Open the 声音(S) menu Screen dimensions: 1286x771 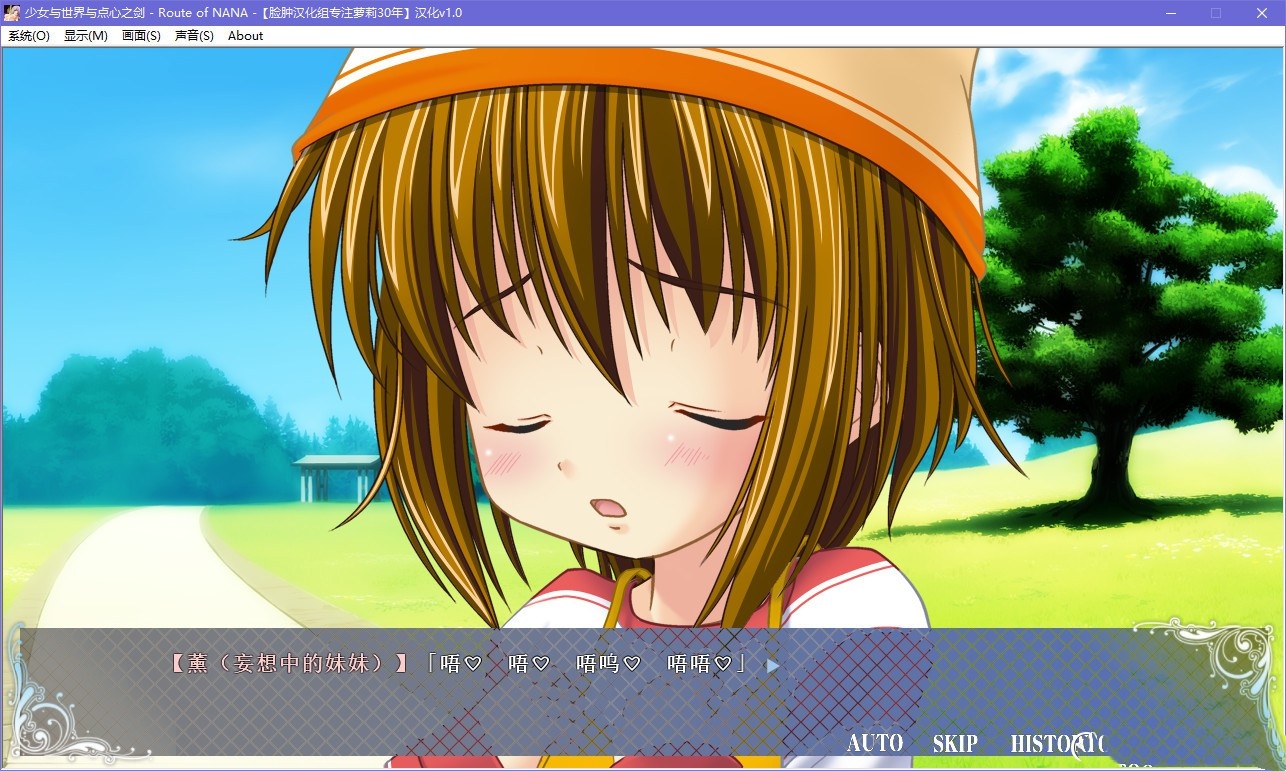pyautogui.click(x=194, y=35)
